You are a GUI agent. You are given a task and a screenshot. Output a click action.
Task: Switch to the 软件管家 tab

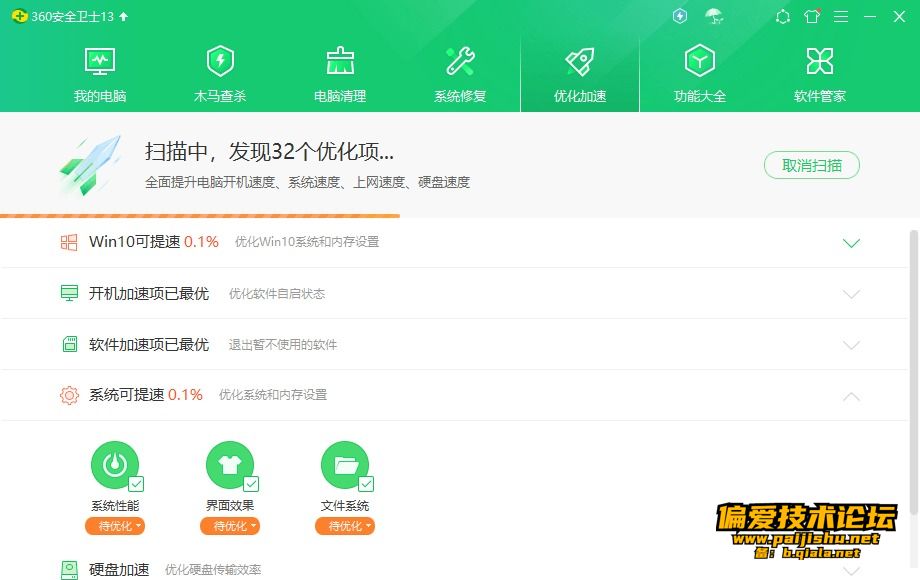tap(820, 74)
